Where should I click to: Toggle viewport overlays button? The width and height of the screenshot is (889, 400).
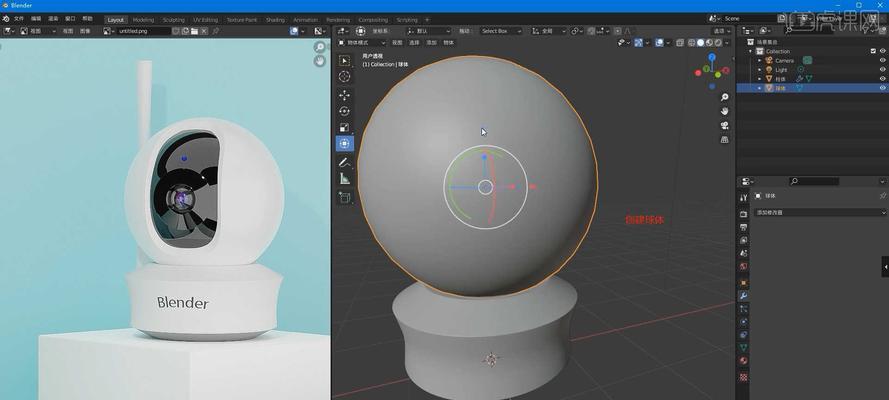659,42
